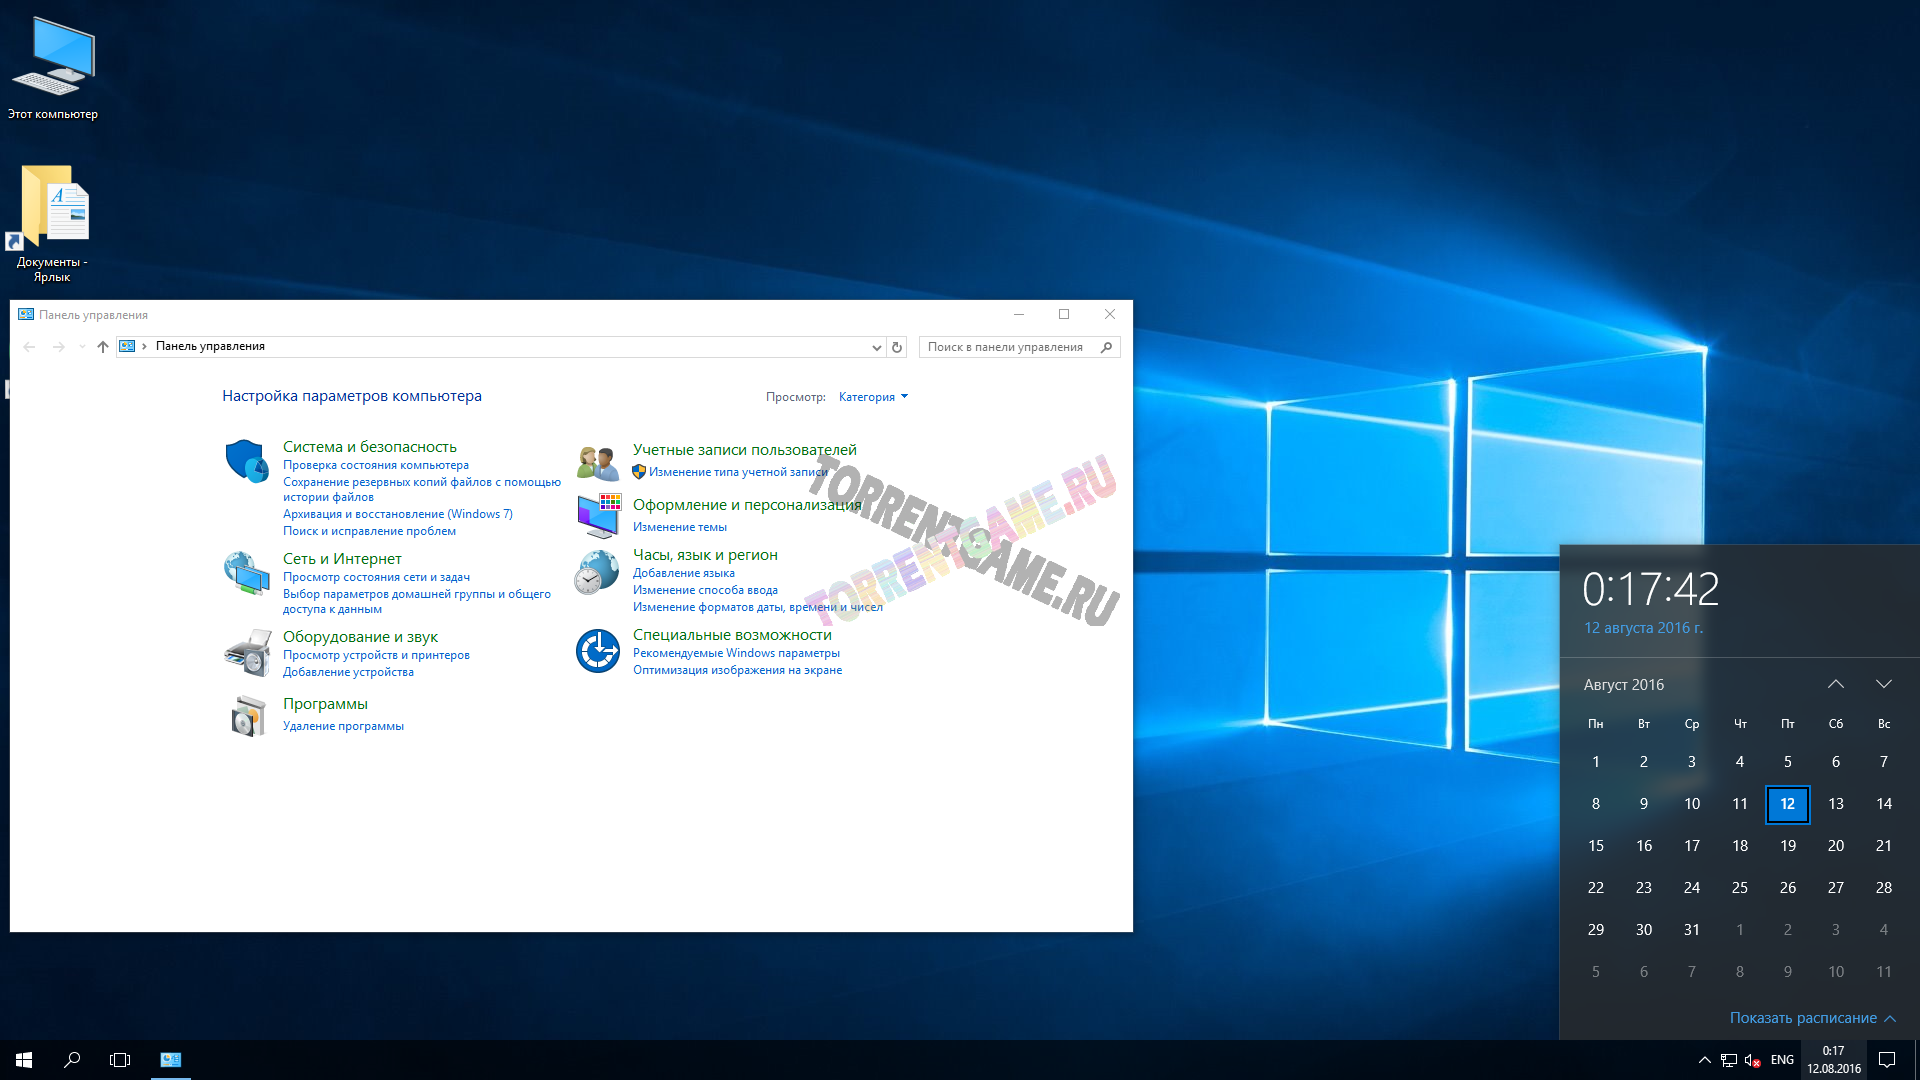
Task: Click the Appearance and Personalization monitor icon
Action: pos(598,515)
